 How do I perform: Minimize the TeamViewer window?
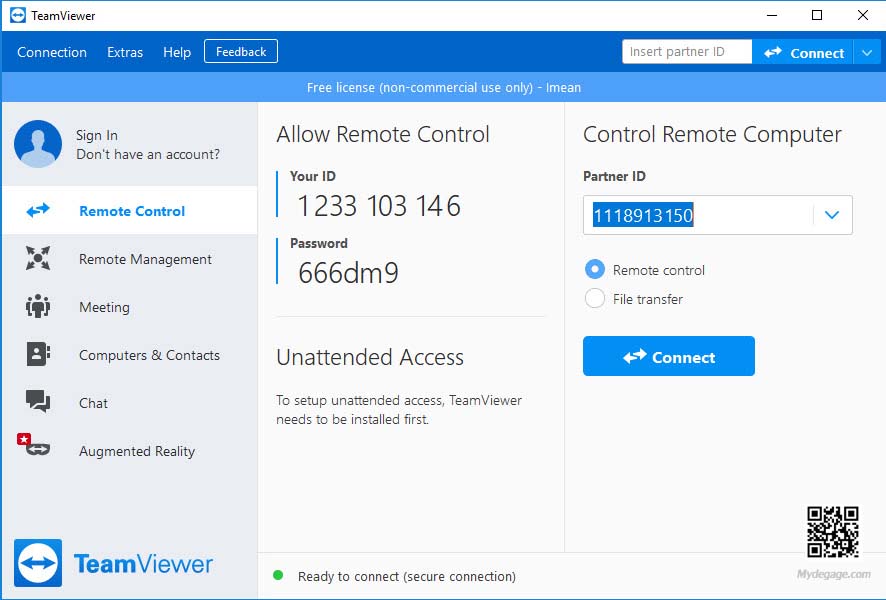[772, 15]
